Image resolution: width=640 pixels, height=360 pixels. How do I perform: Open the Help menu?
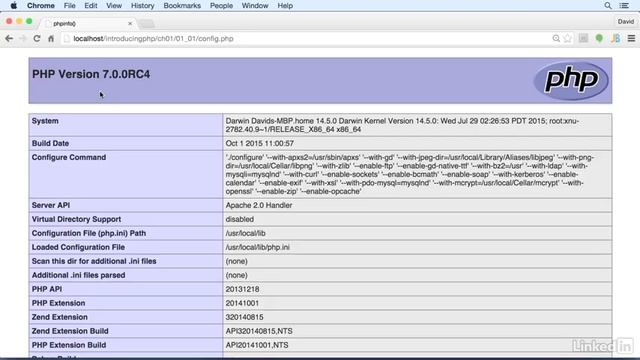285,6
